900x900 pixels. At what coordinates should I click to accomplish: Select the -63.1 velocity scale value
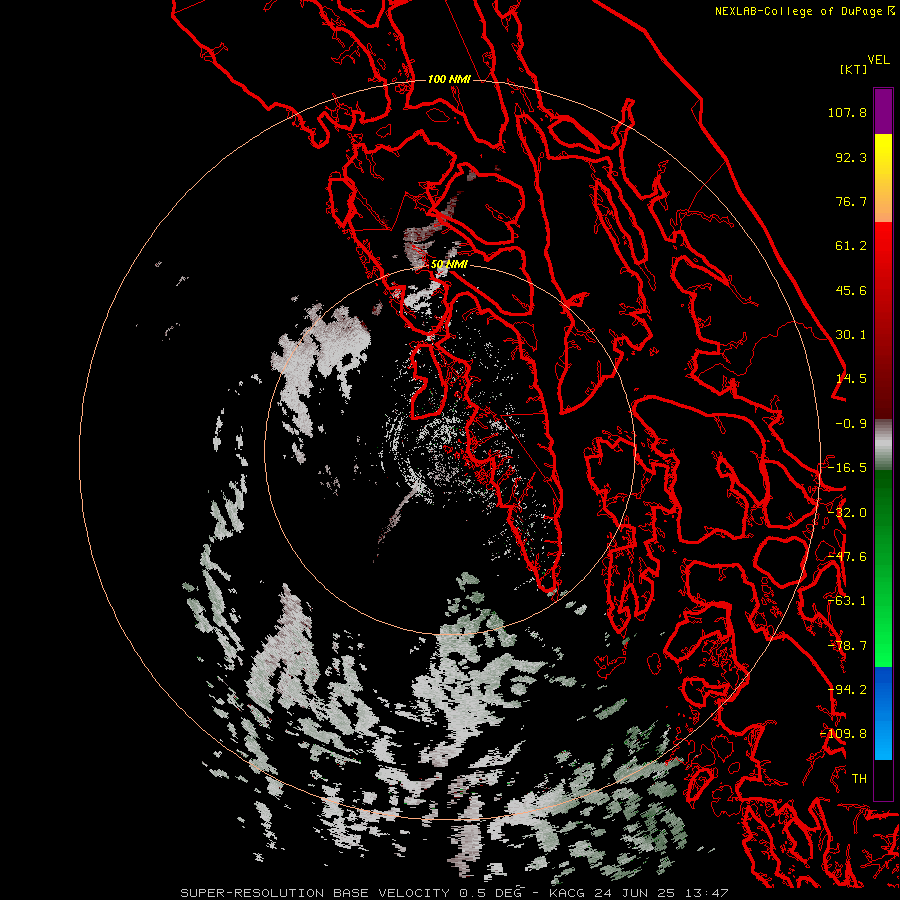click(x=847, y=601)
